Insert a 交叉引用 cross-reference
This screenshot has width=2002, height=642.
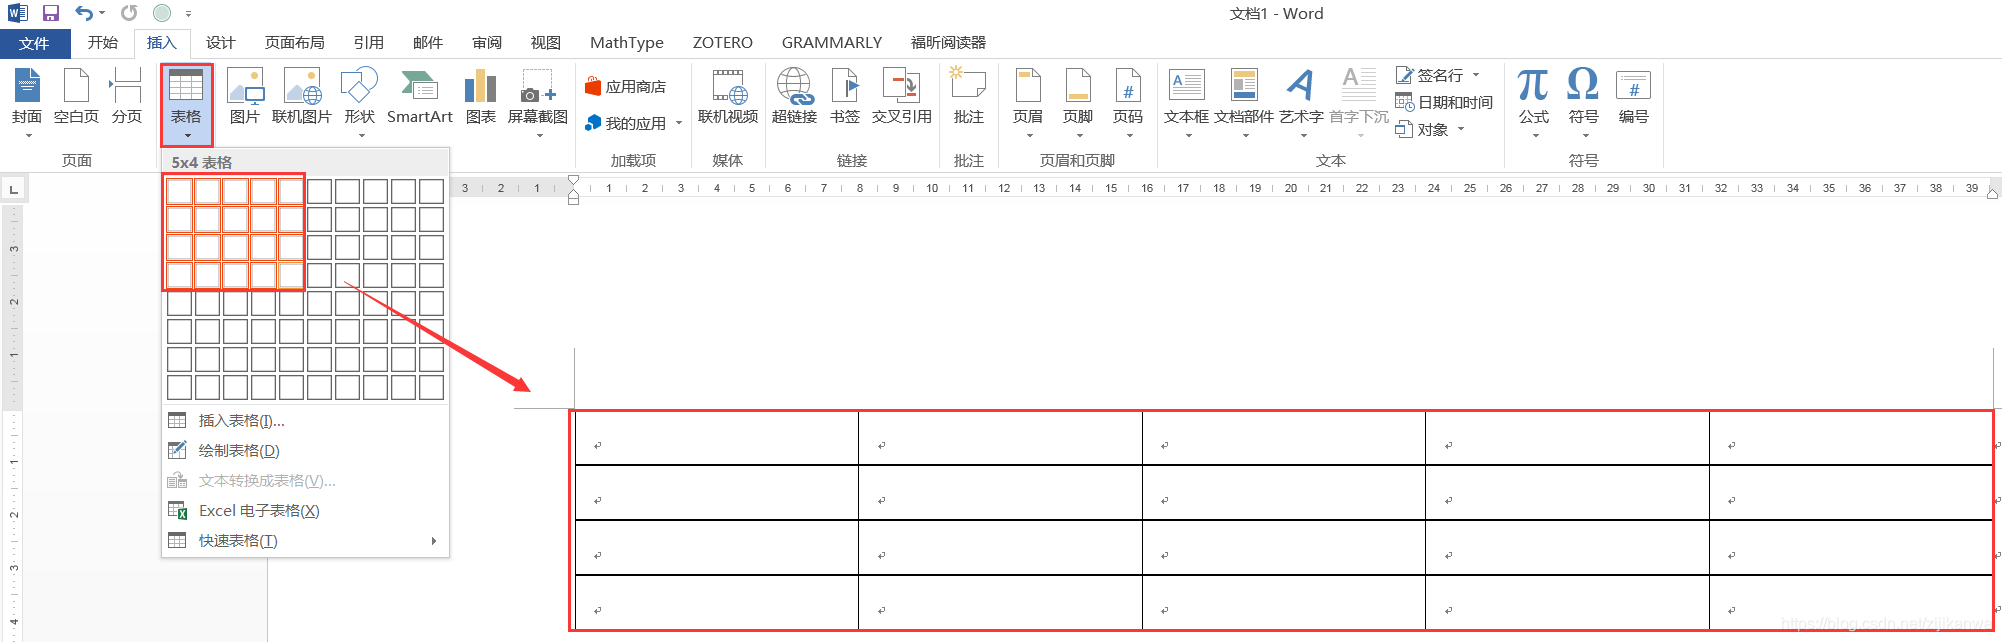tap(902, 98)
